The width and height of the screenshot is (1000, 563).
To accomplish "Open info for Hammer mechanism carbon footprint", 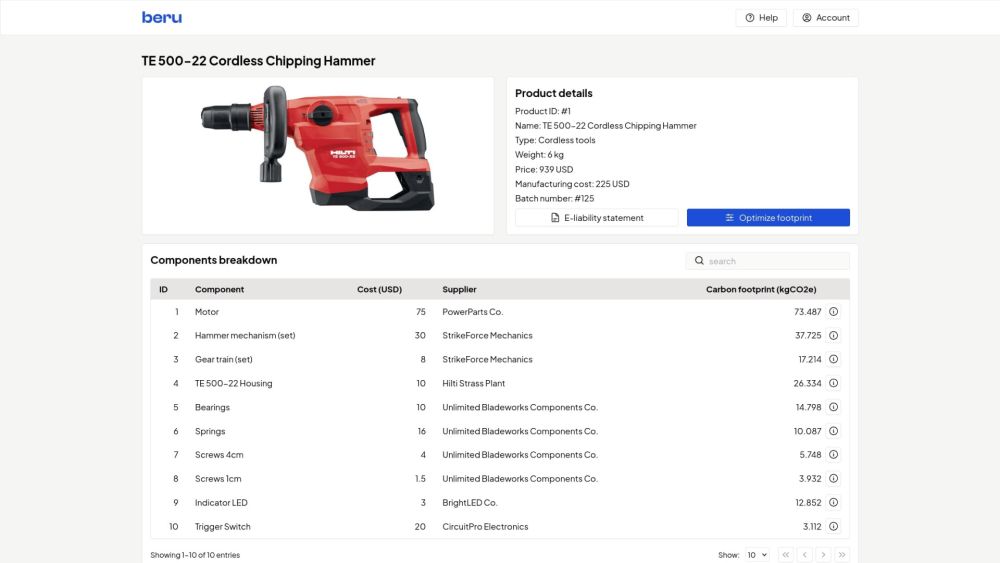I will coord(833,336).
